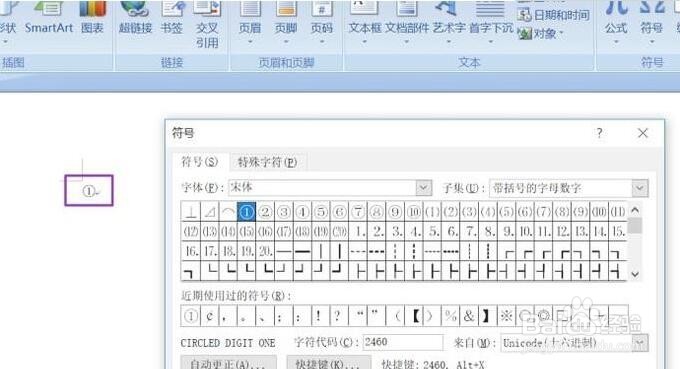Click the 字符代码 2460 field
Viewport: 680px width, 369px height.
403,342
